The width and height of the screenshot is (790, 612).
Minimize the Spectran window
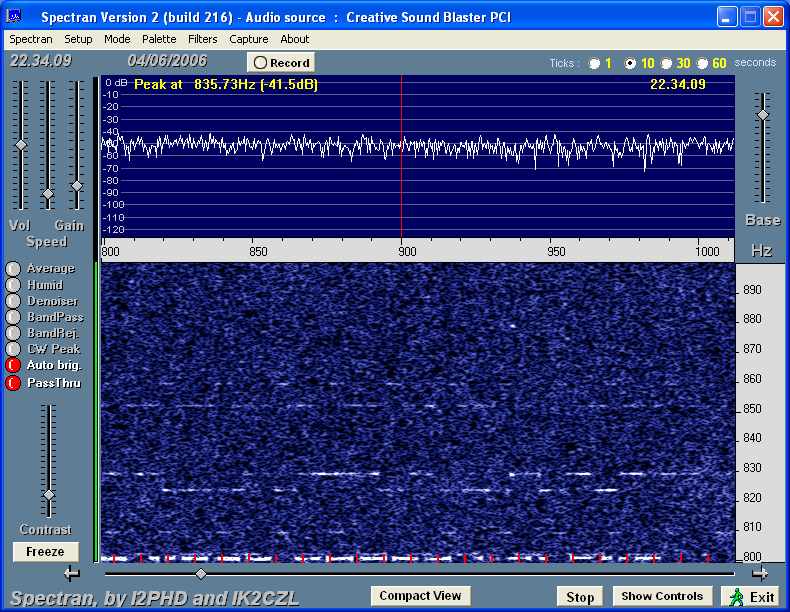coord(726,17)
